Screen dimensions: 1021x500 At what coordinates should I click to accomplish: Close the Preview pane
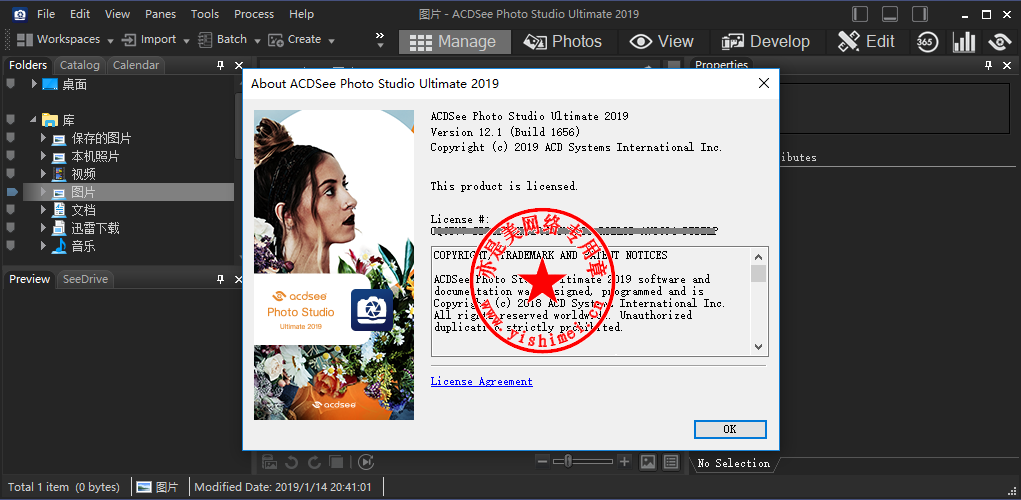click(x=238, y=279)
